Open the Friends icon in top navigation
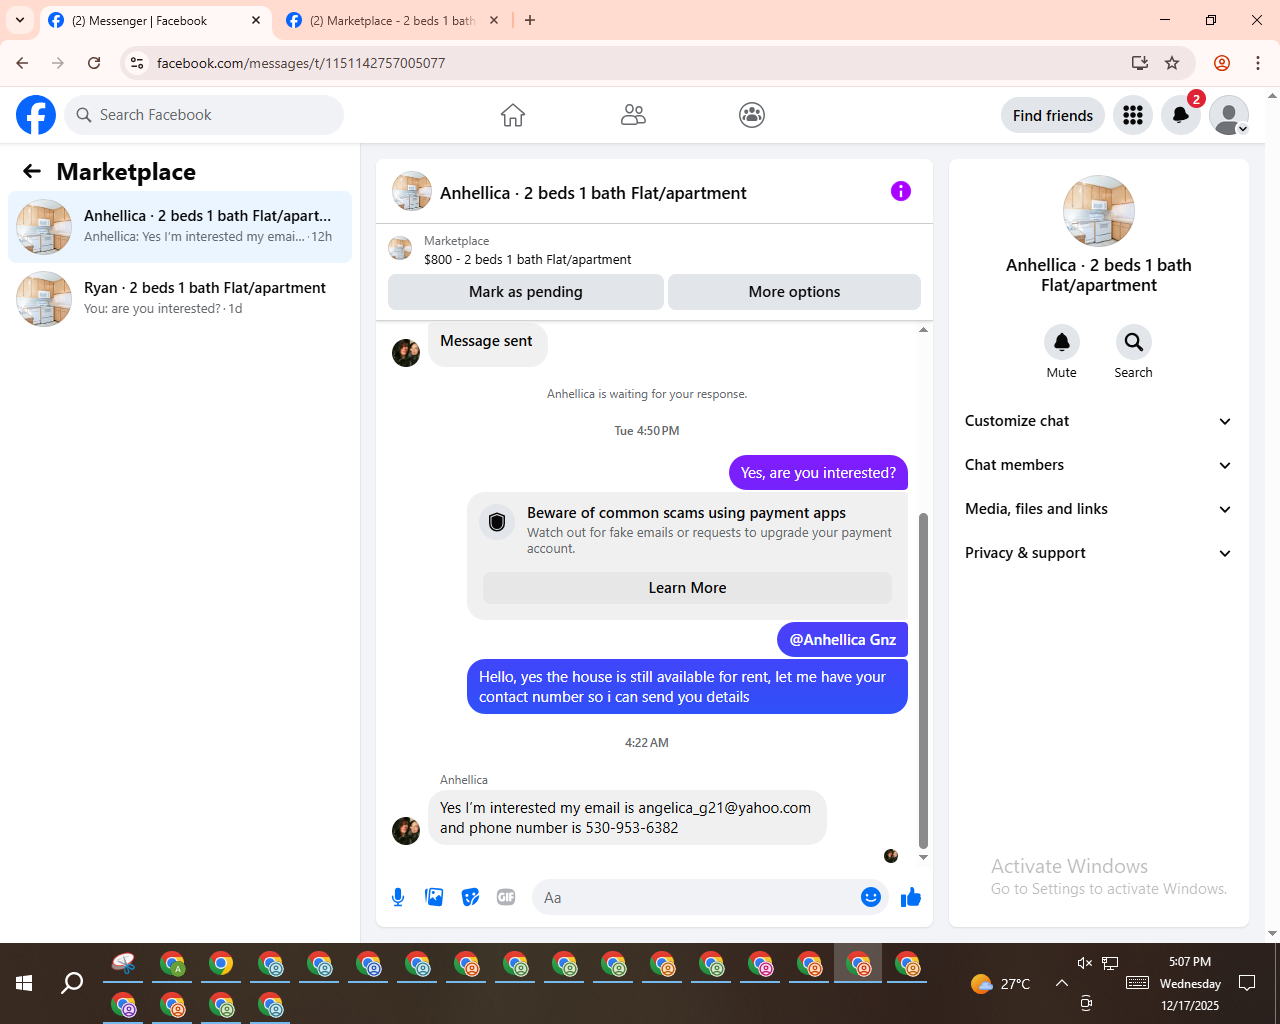Viewport: 1280px width, 1024px height. (633, 115)
